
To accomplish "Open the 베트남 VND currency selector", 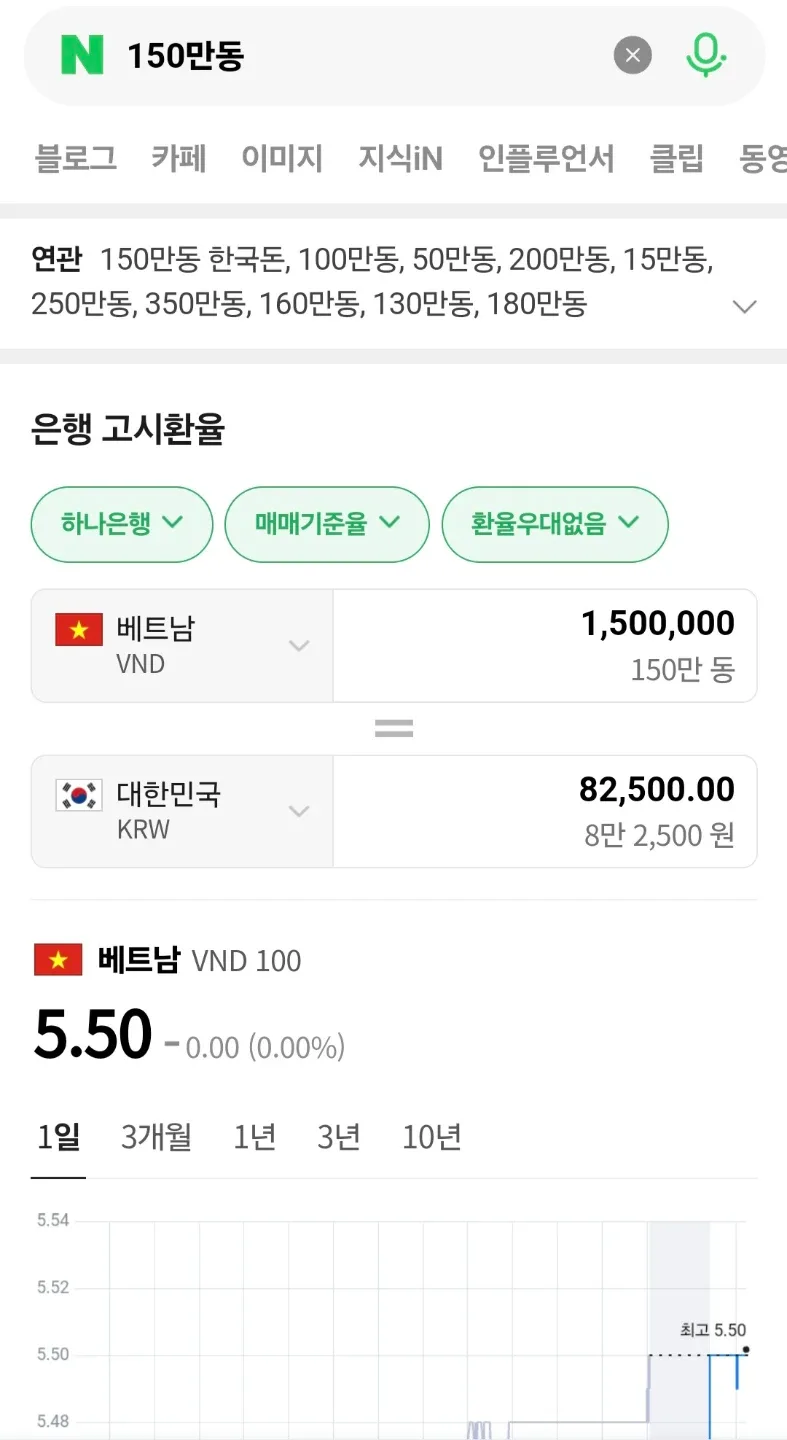I will tap(182, 645).
